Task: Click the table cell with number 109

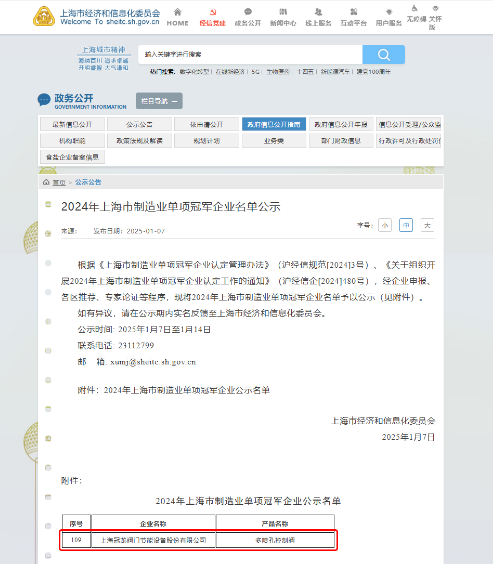Action: (76, 540)
